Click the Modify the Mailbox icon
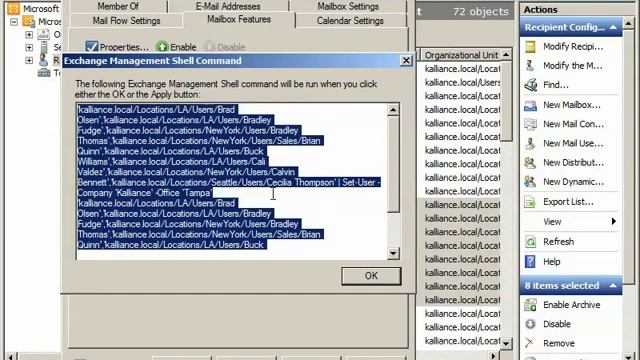This screenshot has height=360, width=640. pos(530,66)
